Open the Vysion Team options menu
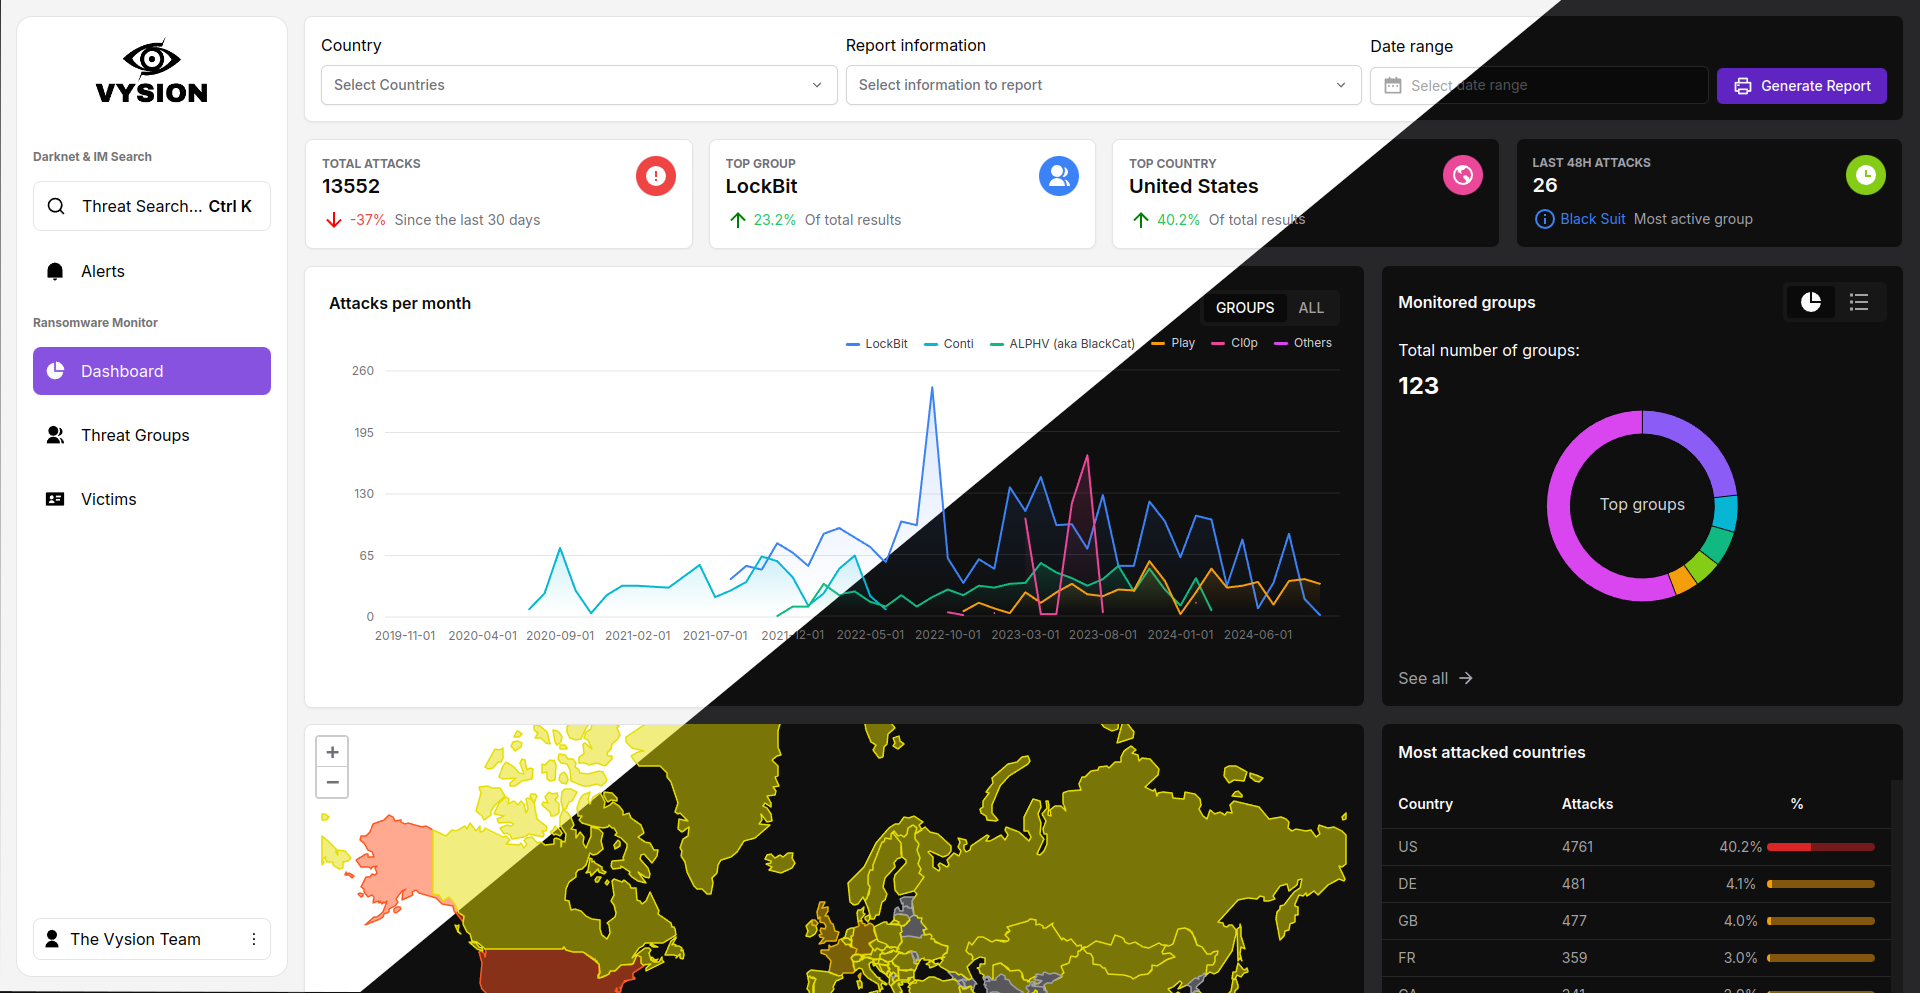Image resolution: width=1920 pixels, height=993 pixels. 254,939
